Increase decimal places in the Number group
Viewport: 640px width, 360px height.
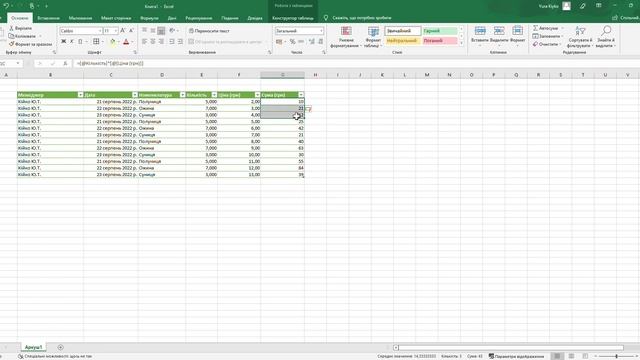coord(312,42)
